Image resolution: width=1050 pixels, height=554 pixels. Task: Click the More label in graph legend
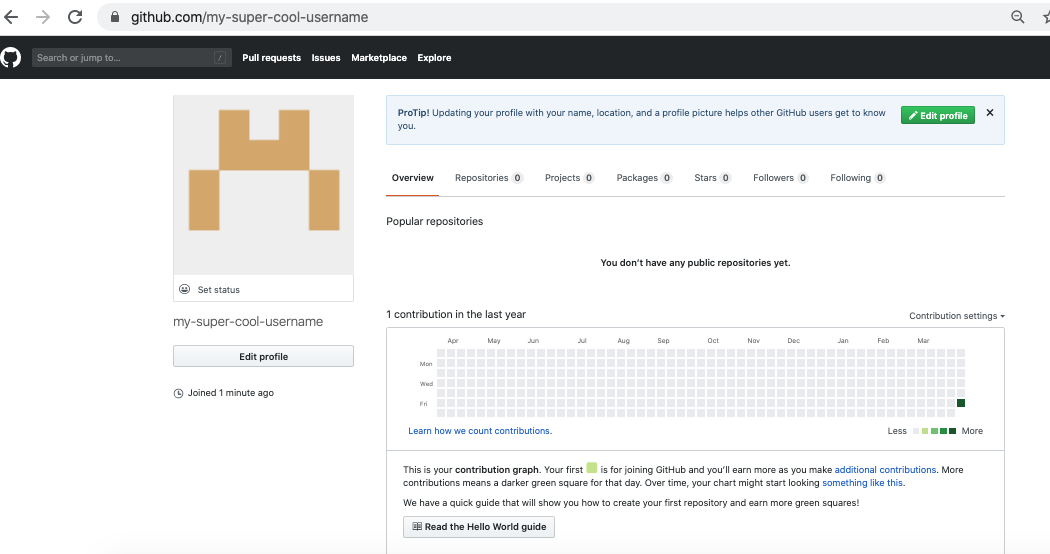[x=972, y=431]
